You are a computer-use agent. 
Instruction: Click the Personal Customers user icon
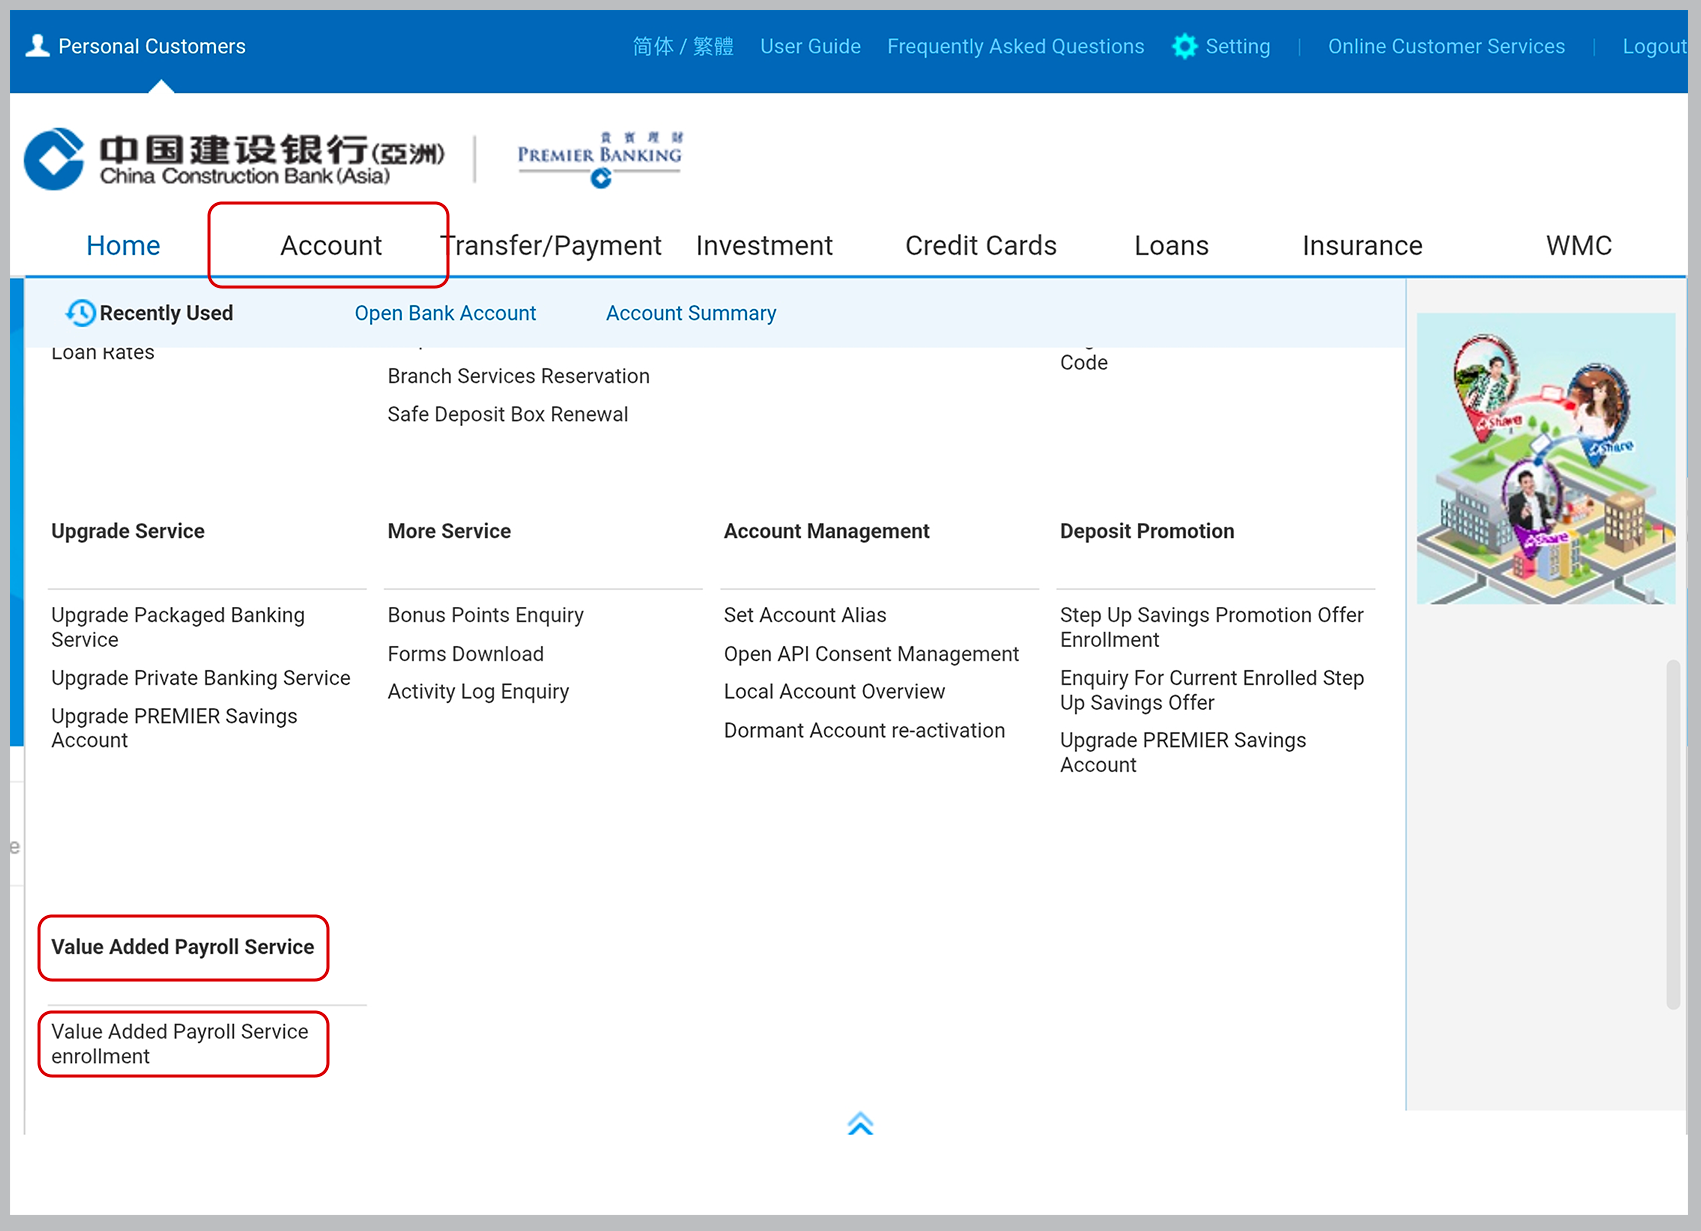click(37, 46)
